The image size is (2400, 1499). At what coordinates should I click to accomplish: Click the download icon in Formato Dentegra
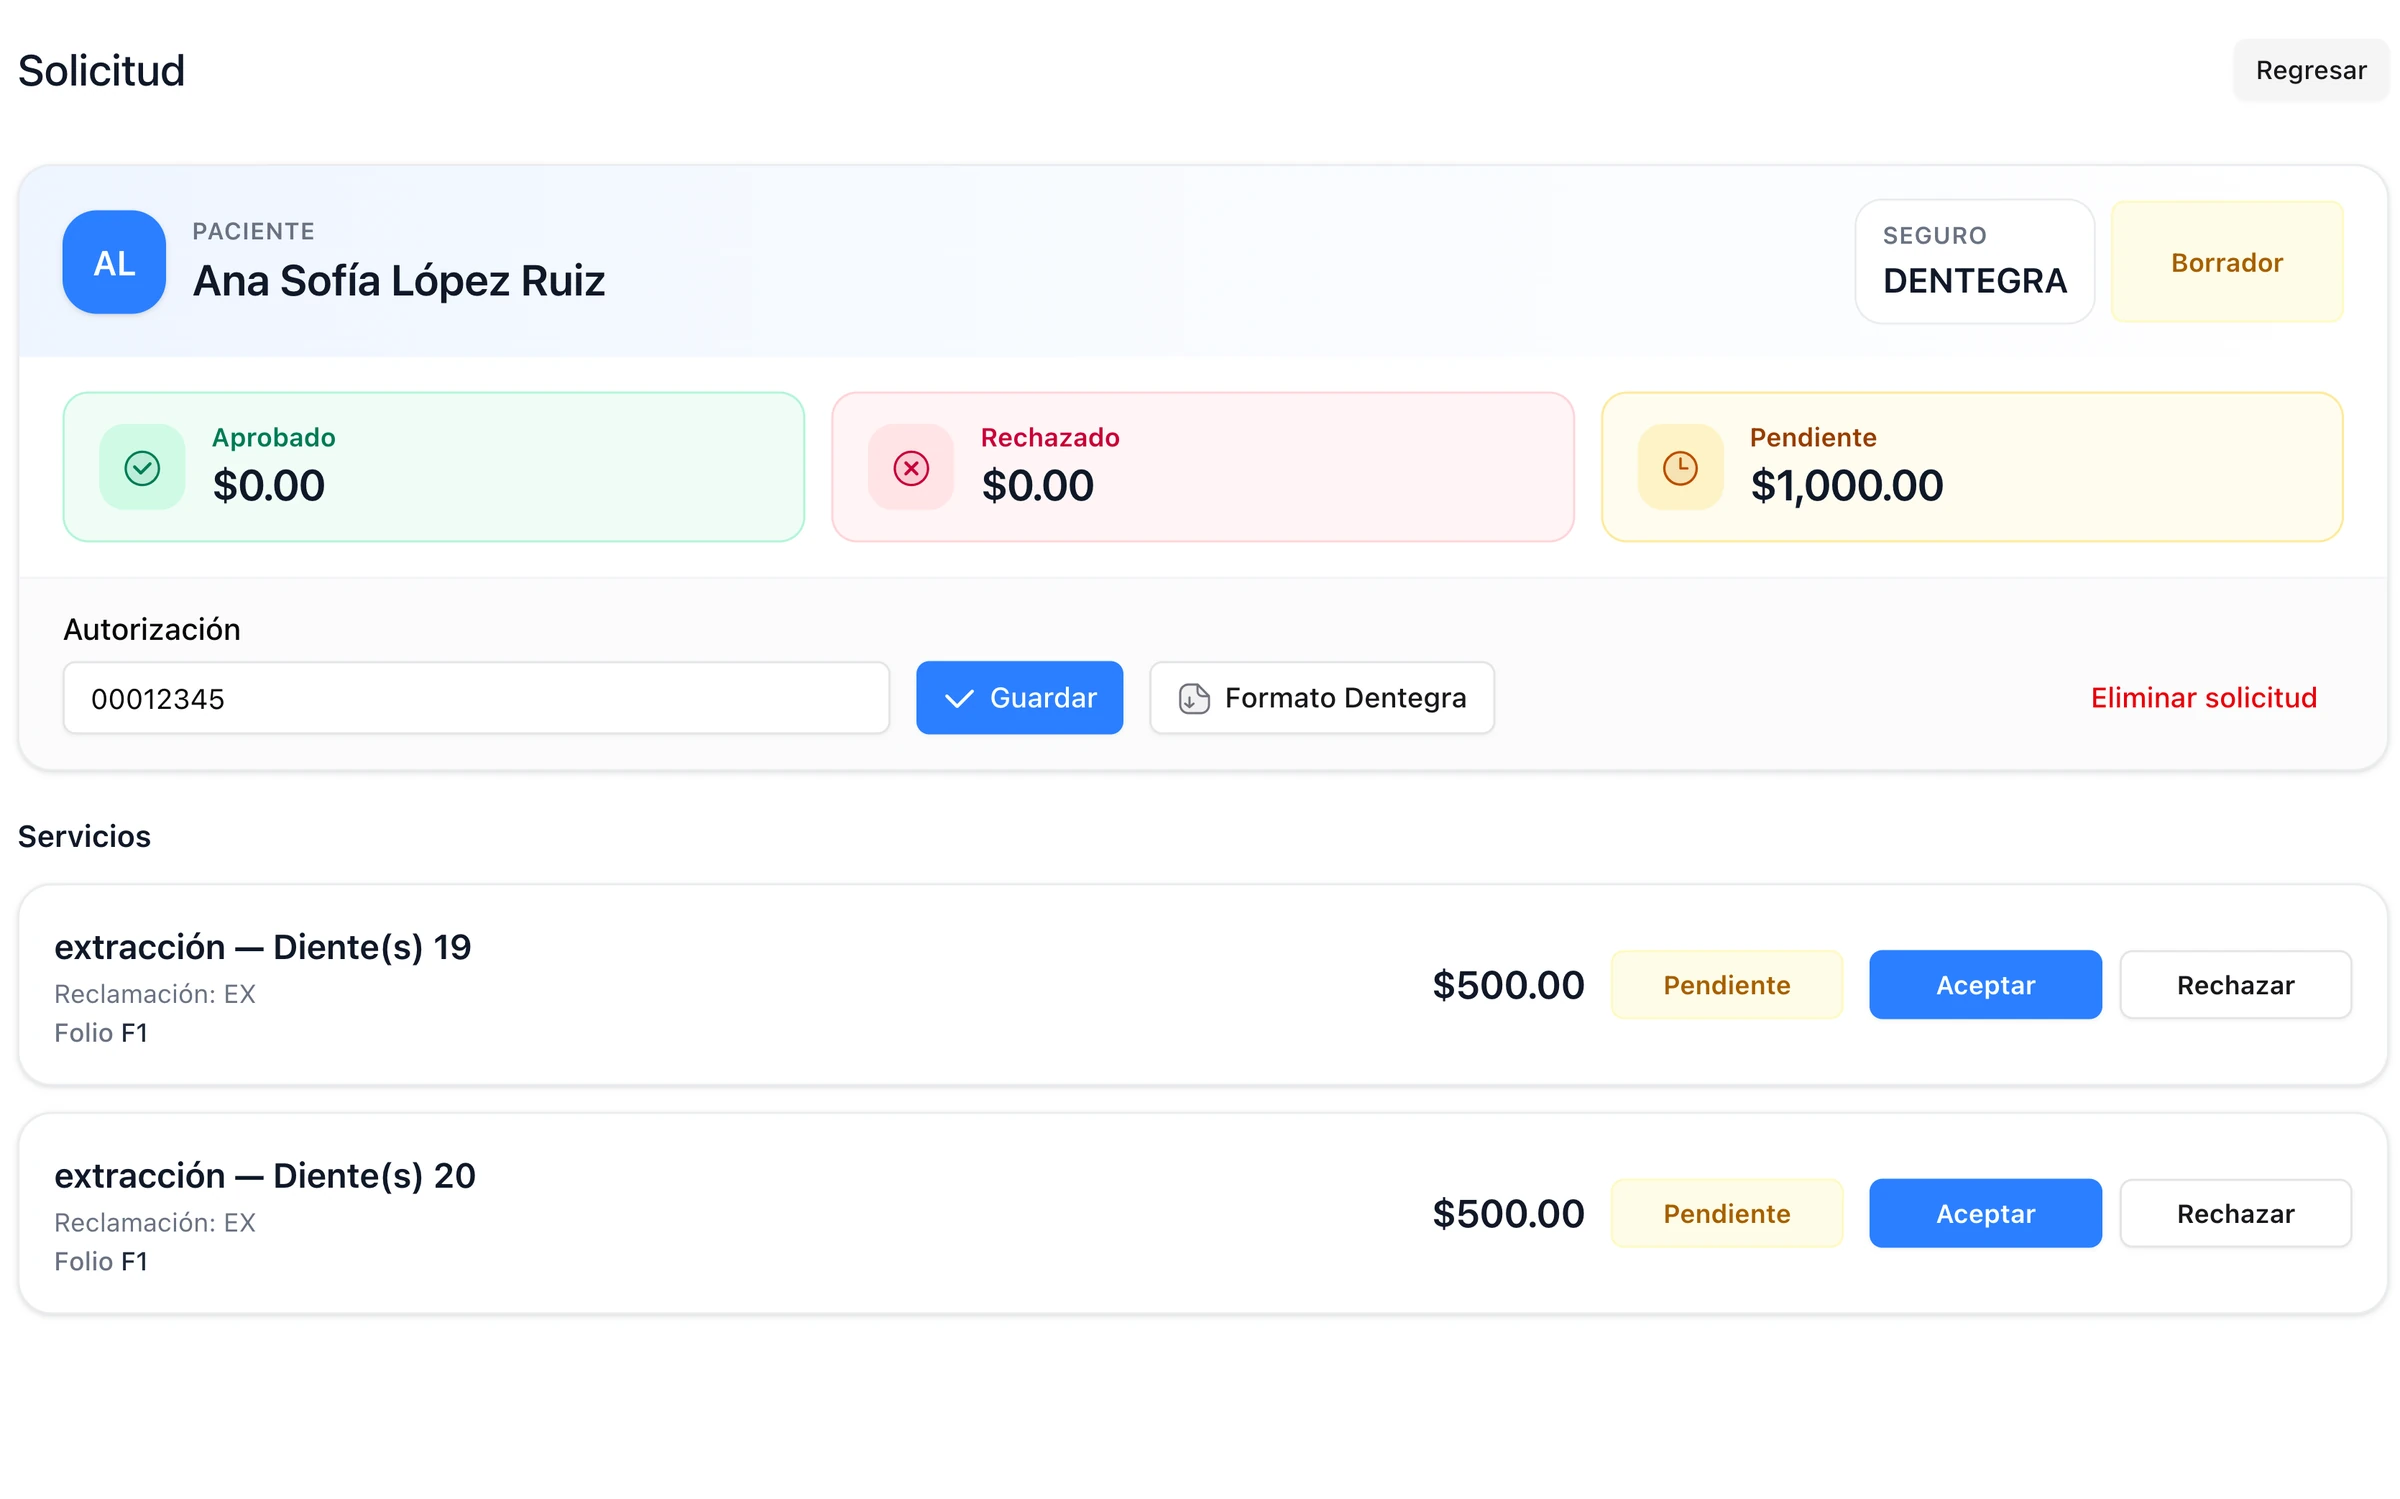click(x=1194, y=698)
